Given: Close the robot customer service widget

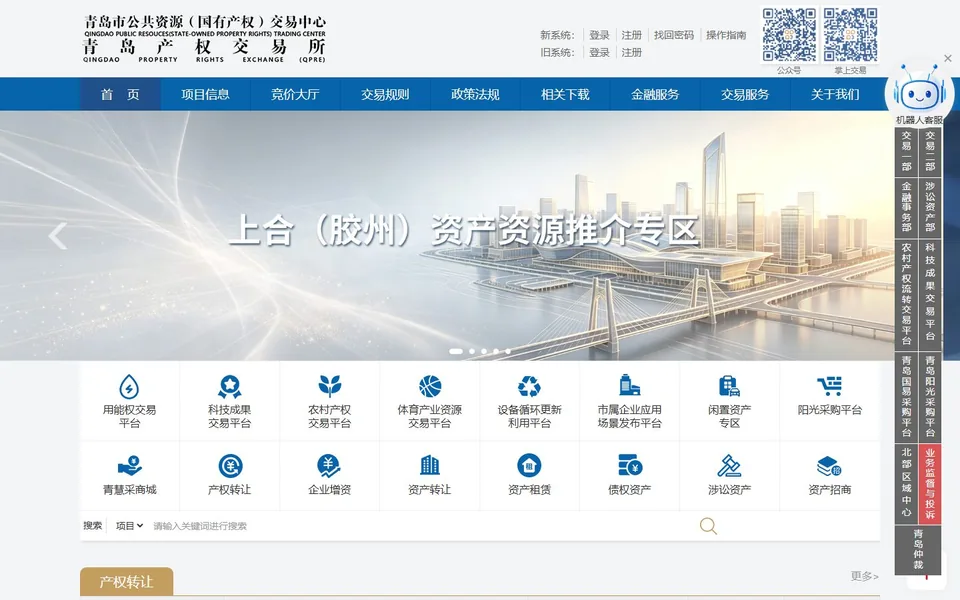Looking at the screenshot, I should [x=948, y=59].
